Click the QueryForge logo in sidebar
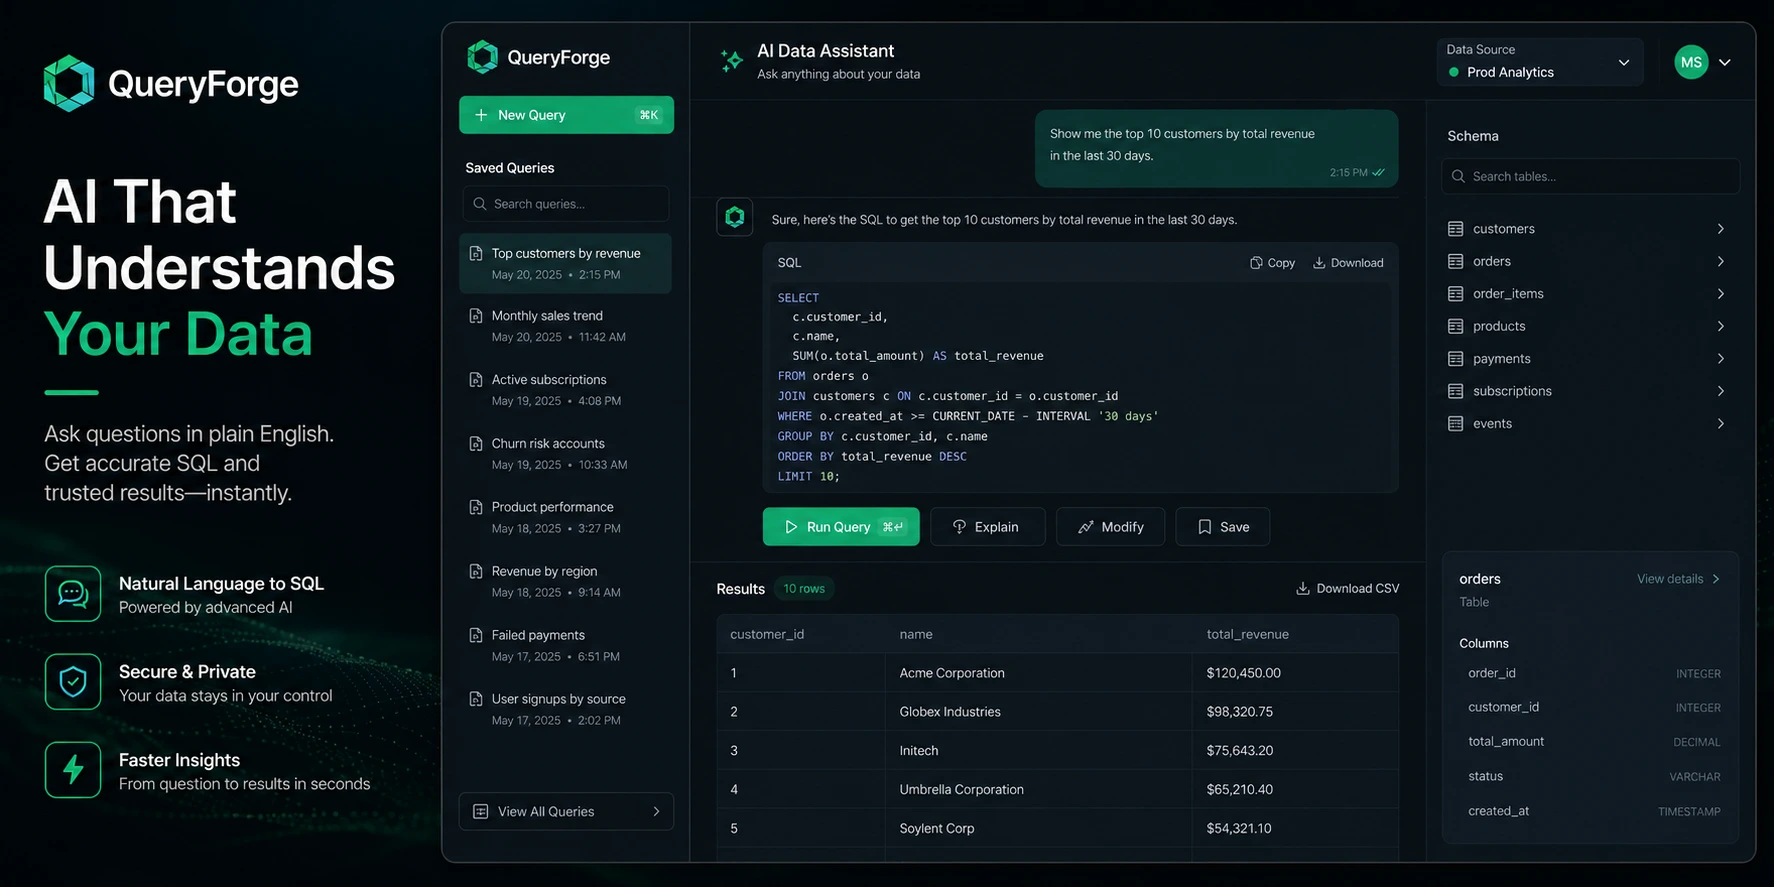Image resolution: width=1774 pixels, height=887 pixels. point(483,57)
